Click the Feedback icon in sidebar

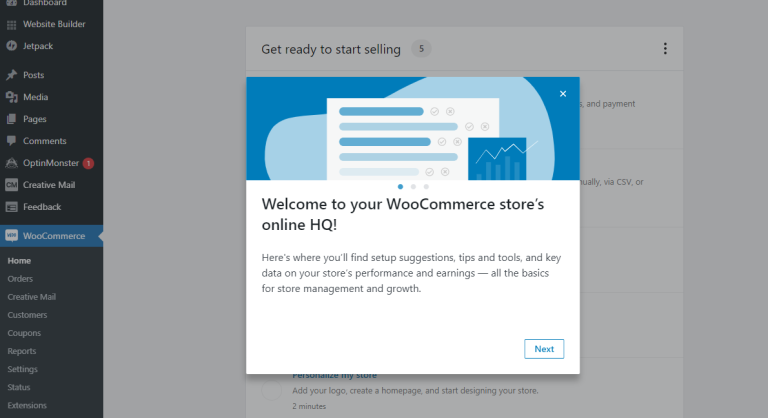tap(11, 207)
